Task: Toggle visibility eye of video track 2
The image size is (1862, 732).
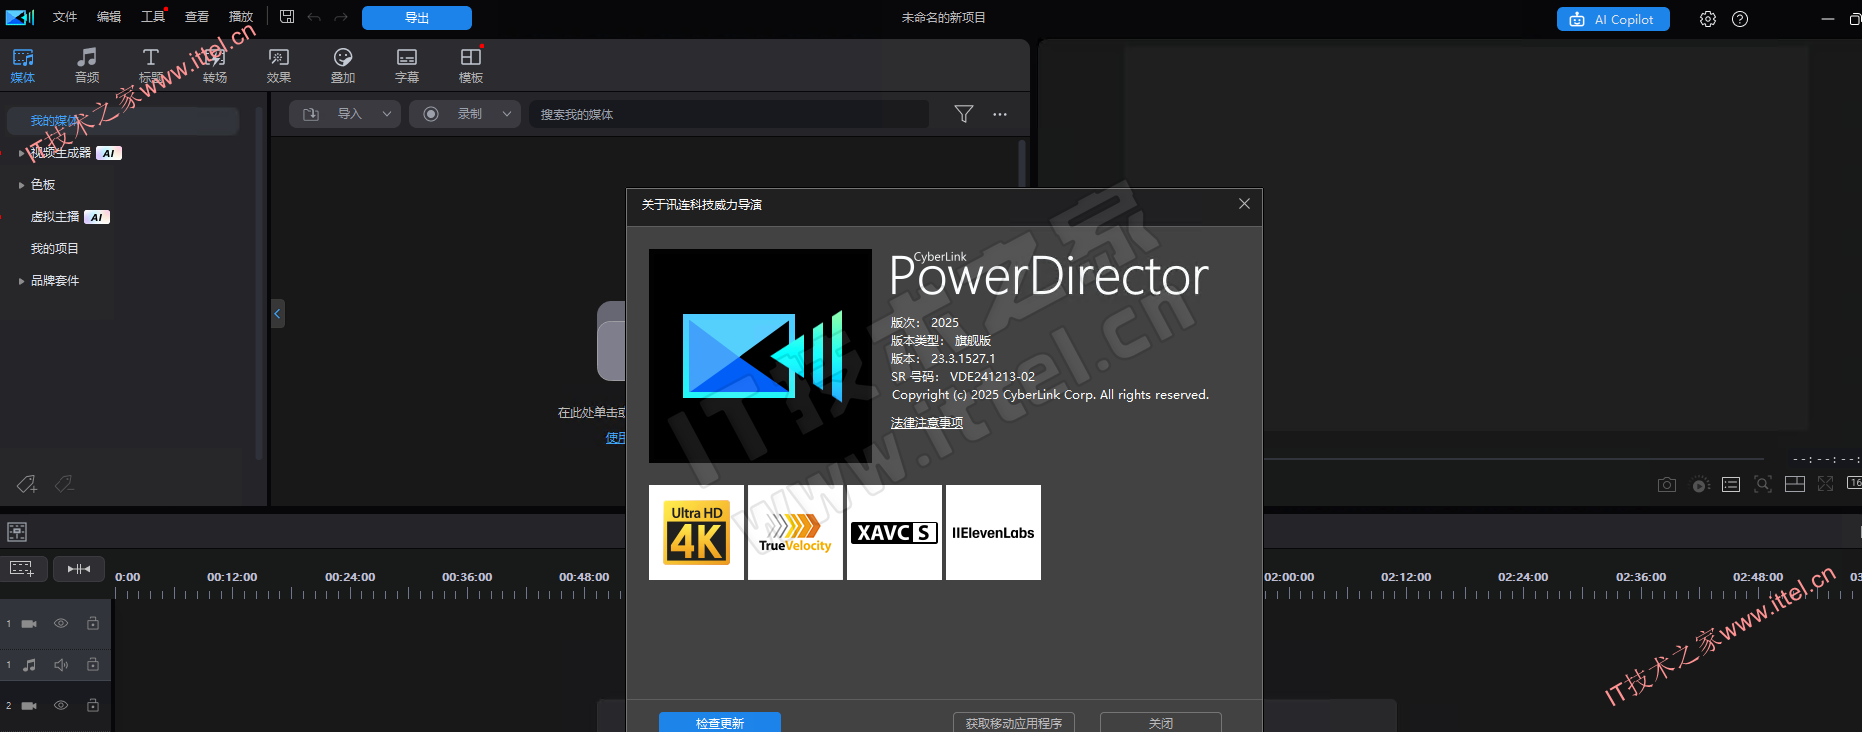Action: coord(61,705)
